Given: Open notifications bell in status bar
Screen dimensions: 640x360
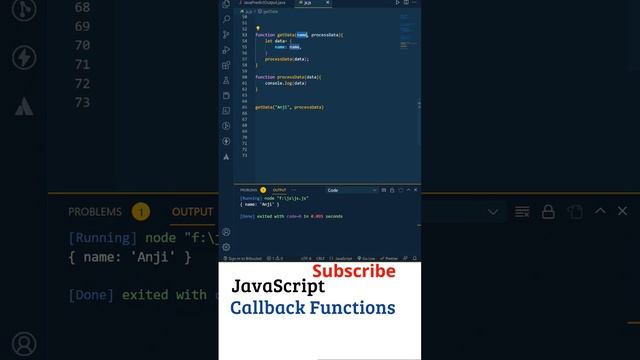Looking at the screenshot, I should (415, 258).
